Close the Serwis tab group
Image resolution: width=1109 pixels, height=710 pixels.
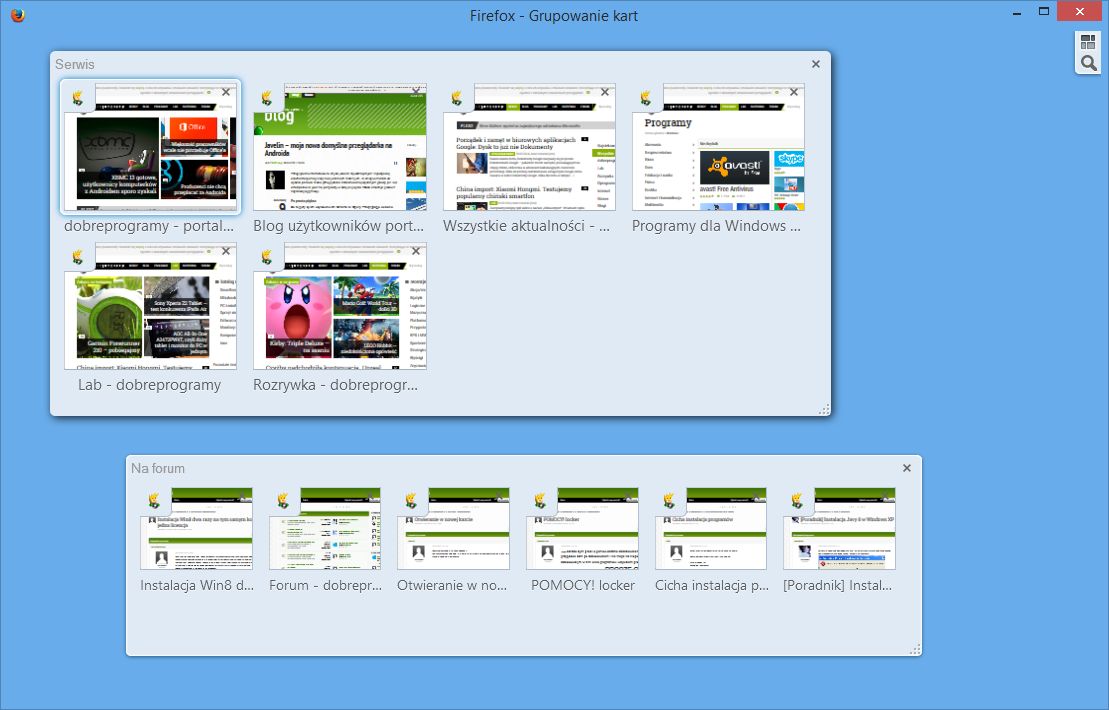tap(815, 63)
